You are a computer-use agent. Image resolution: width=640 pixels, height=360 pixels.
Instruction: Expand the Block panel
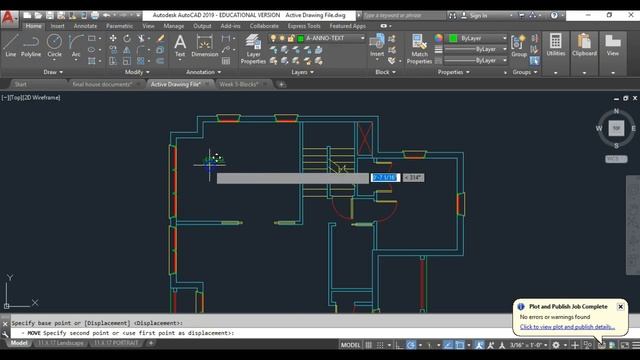385,72
